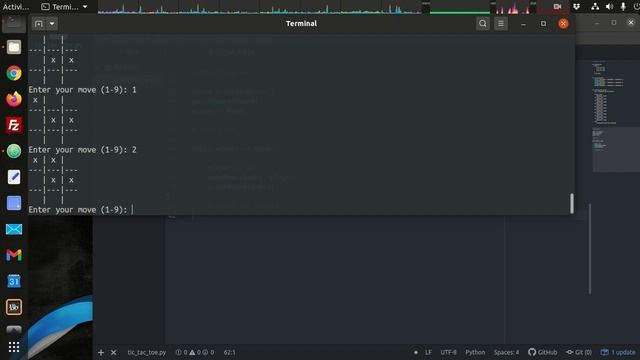Image resolution: width=640 pixels, height=360 pixels.
Task: Open the linter errors and warnings indicator
Action: tap(195, 352)
